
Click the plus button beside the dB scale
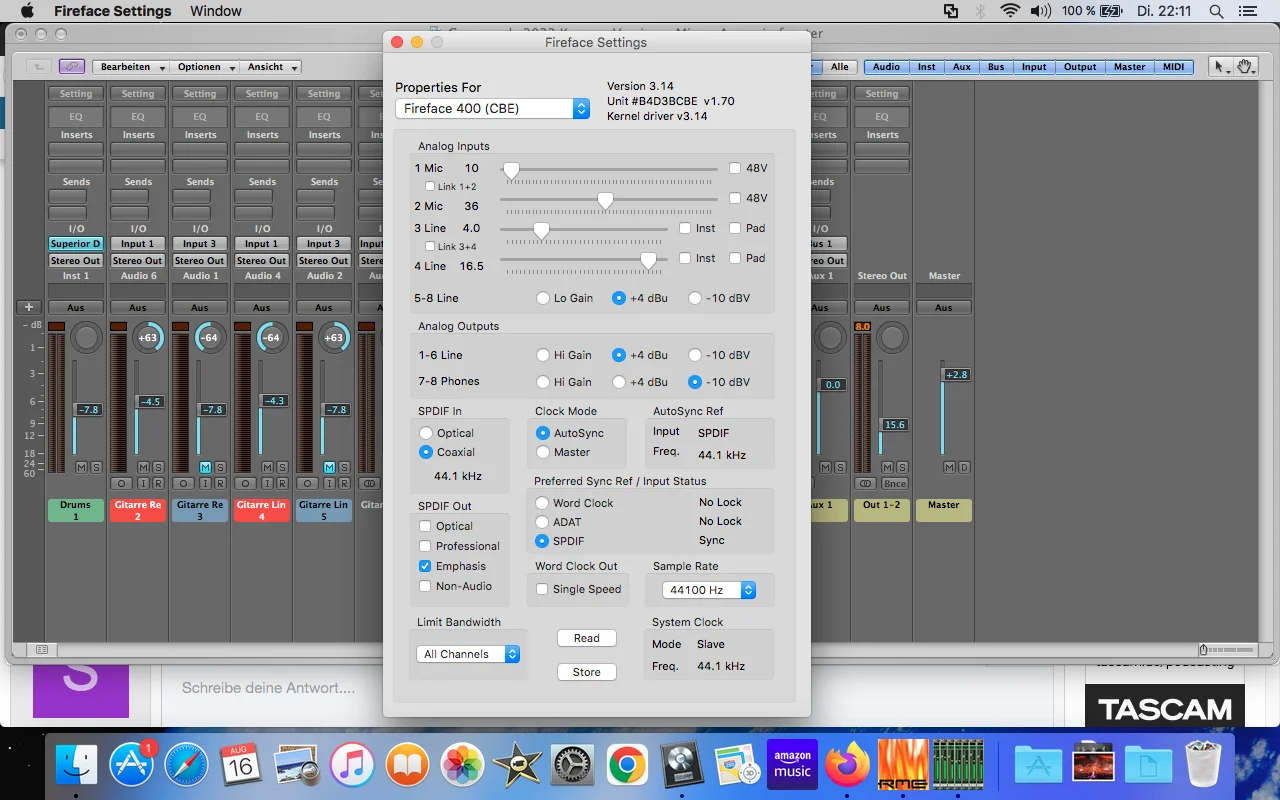(x=29, y=307)
